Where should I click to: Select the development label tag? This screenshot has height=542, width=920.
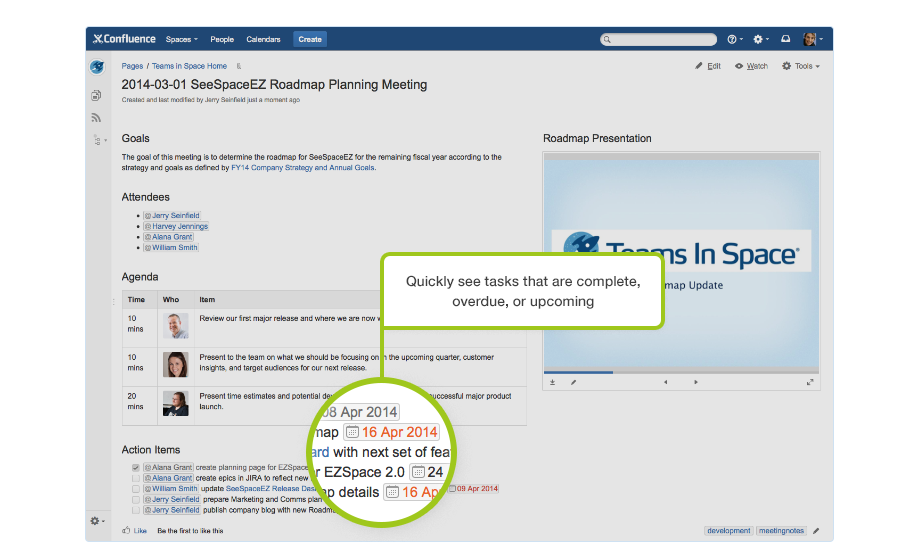(729, 530)
